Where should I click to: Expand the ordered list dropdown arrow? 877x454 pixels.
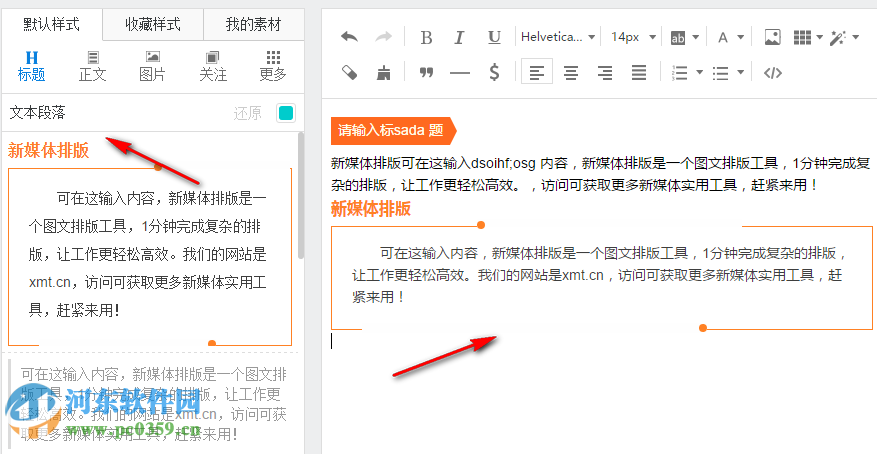[x=699, y=72]
